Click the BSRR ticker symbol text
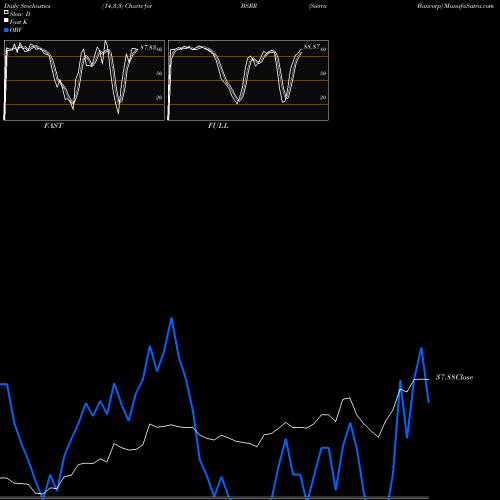Screen dimensions: 500x500 coord(249,6)
